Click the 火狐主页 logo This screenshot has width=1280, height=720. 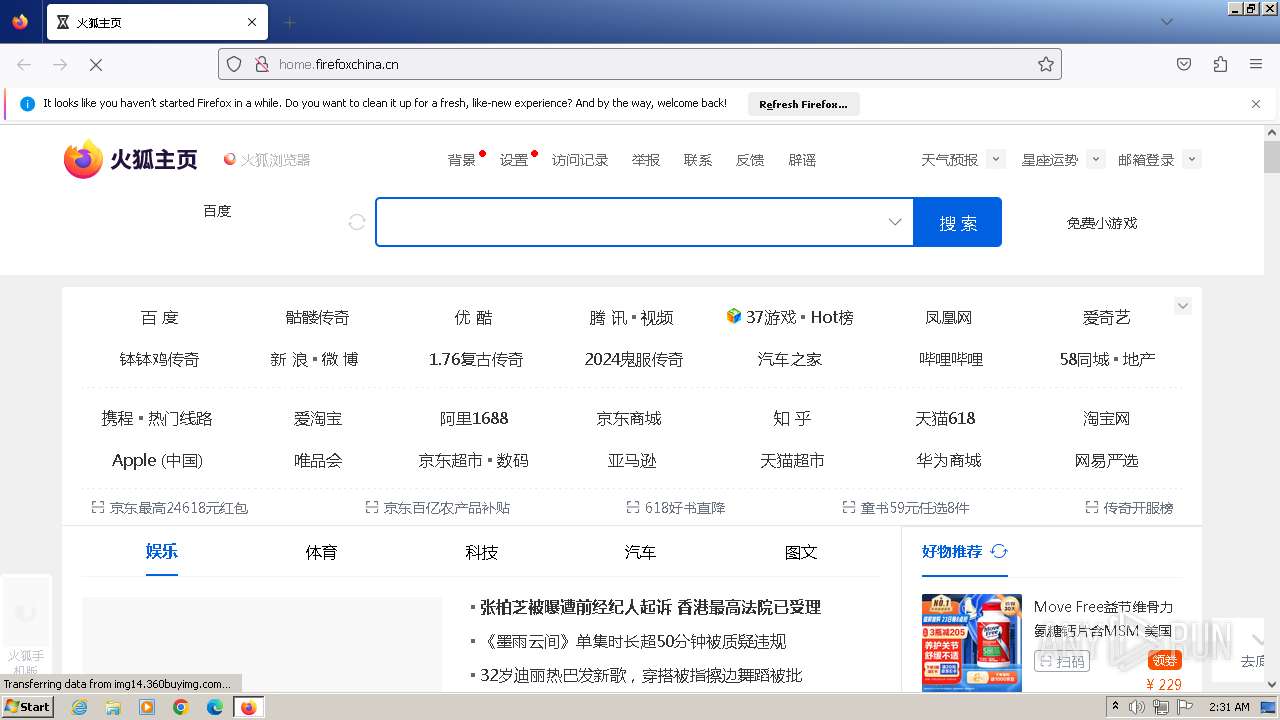click(x=130, y=159)
